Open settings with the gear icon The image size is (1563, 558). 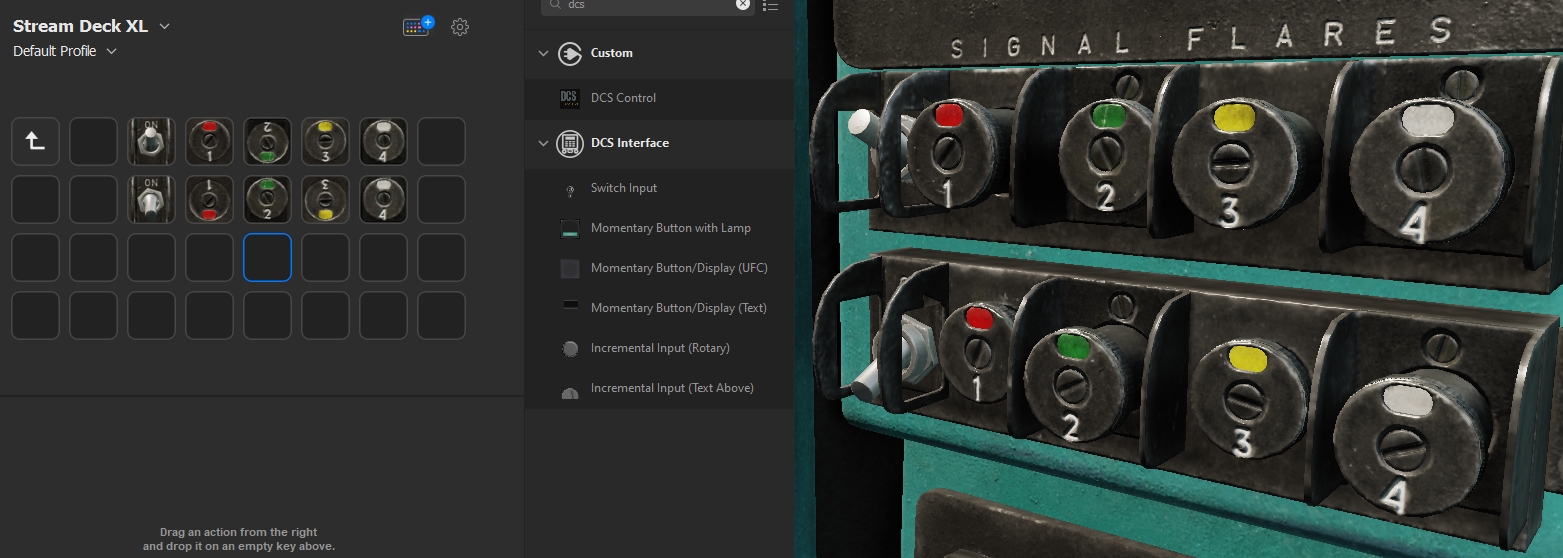(x=460, y=27)
